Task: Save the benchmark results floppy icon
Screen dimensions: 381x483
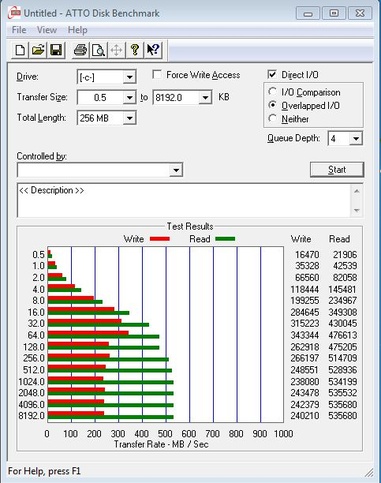Action: pos(56,50)
